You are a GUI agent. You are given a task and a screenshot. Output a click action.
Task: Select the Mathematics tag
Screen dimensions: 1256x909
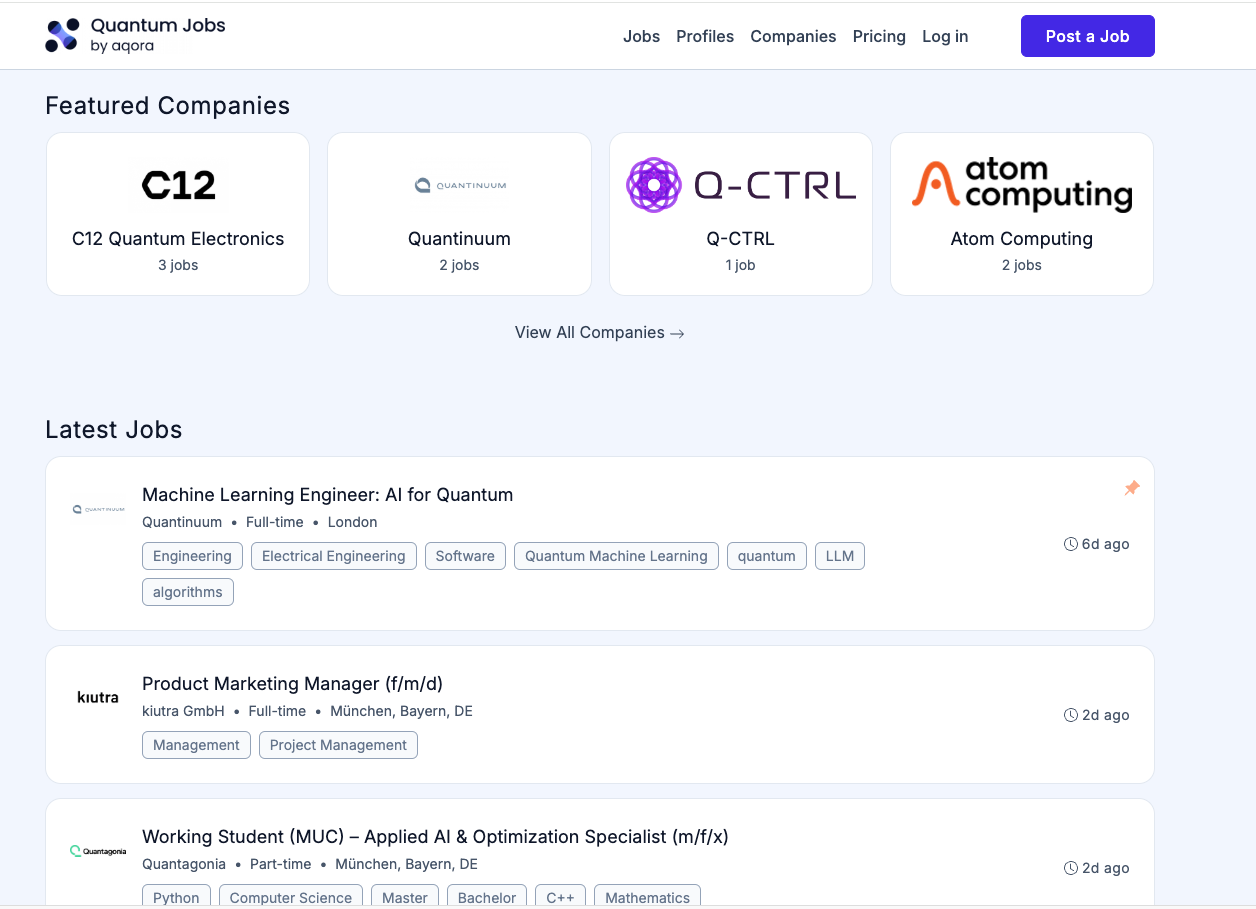(x=648, y=897)
